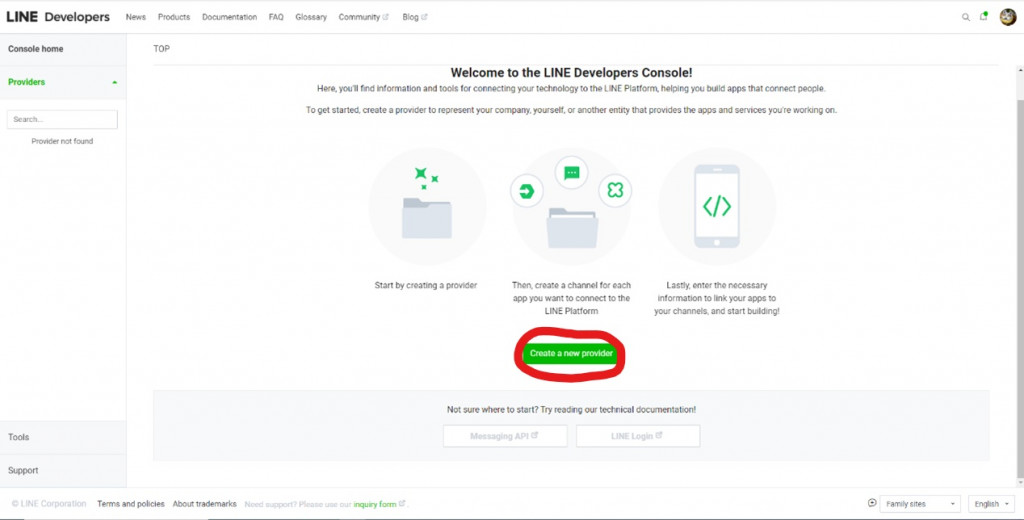Open the user profile avatar
This screenshot has height=520, width=1024.
point(1008,18)
